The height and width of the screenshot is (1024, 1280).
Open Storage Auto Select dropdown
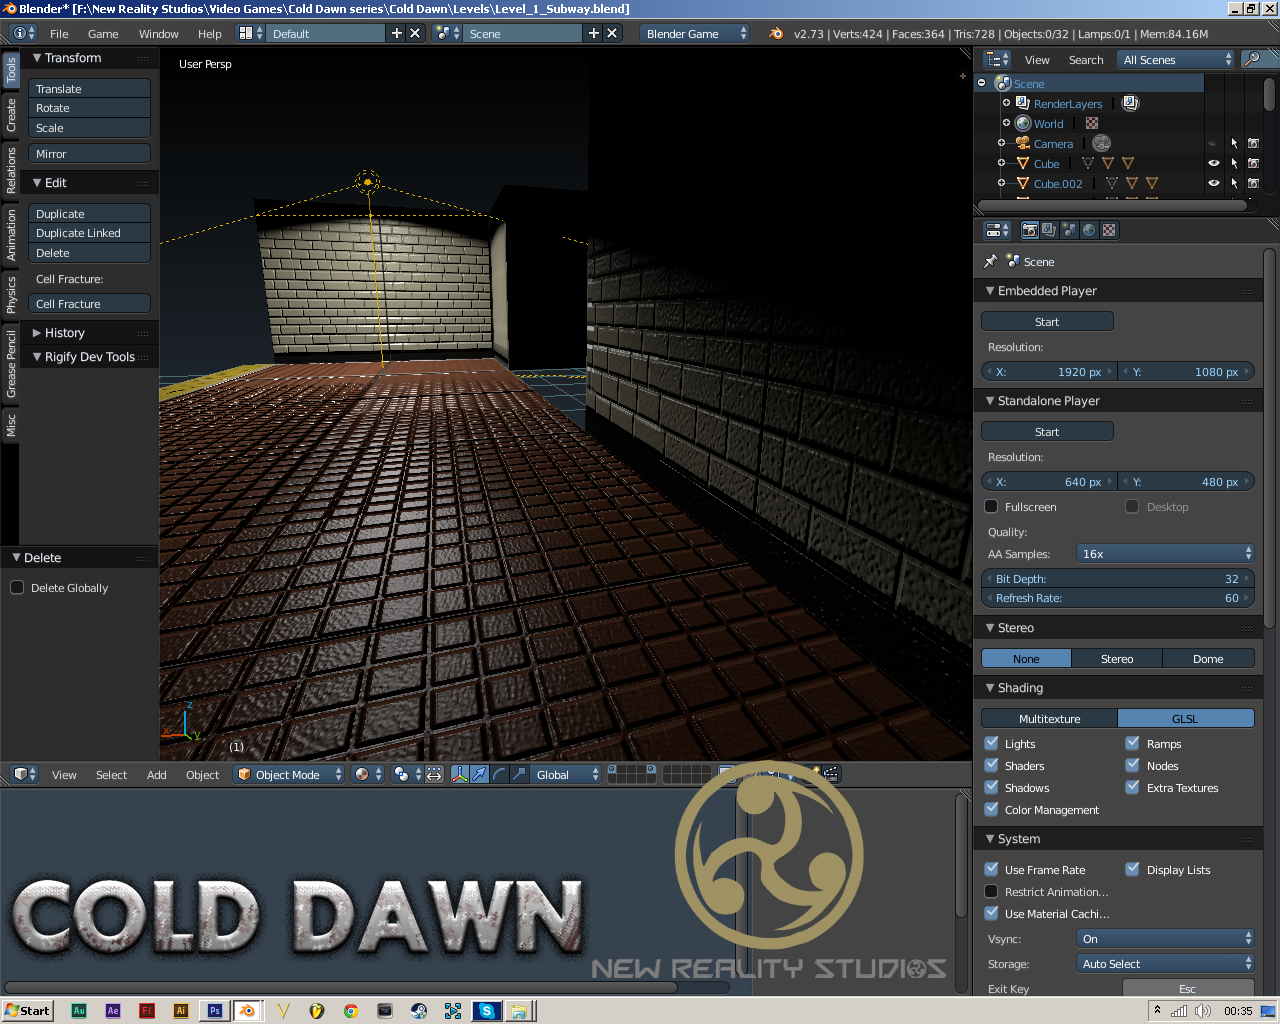1165,963
